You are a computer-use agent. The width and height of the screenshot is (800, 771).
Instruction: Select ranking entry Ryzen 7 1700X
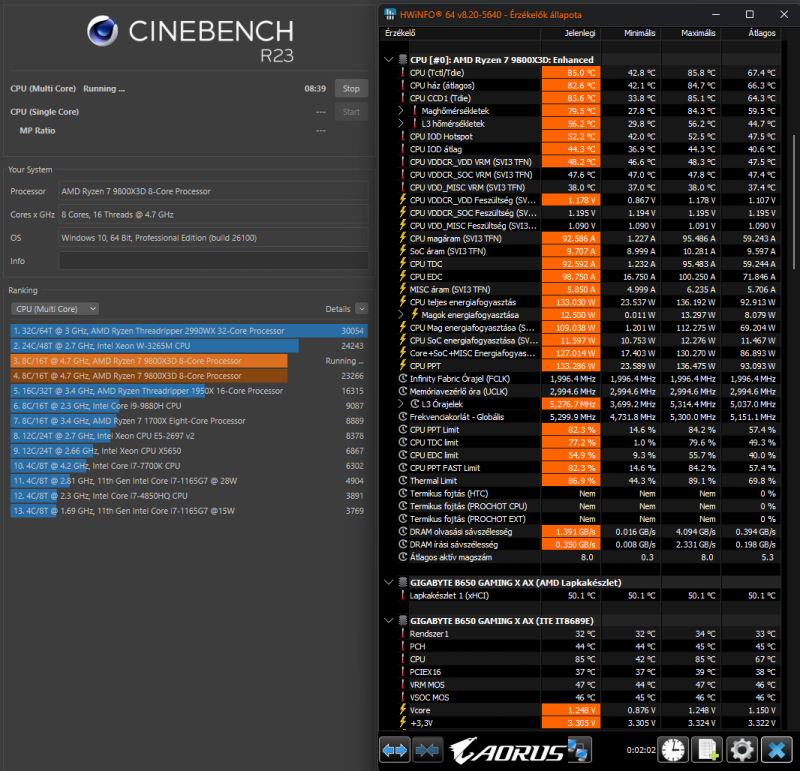pos(189,421)
